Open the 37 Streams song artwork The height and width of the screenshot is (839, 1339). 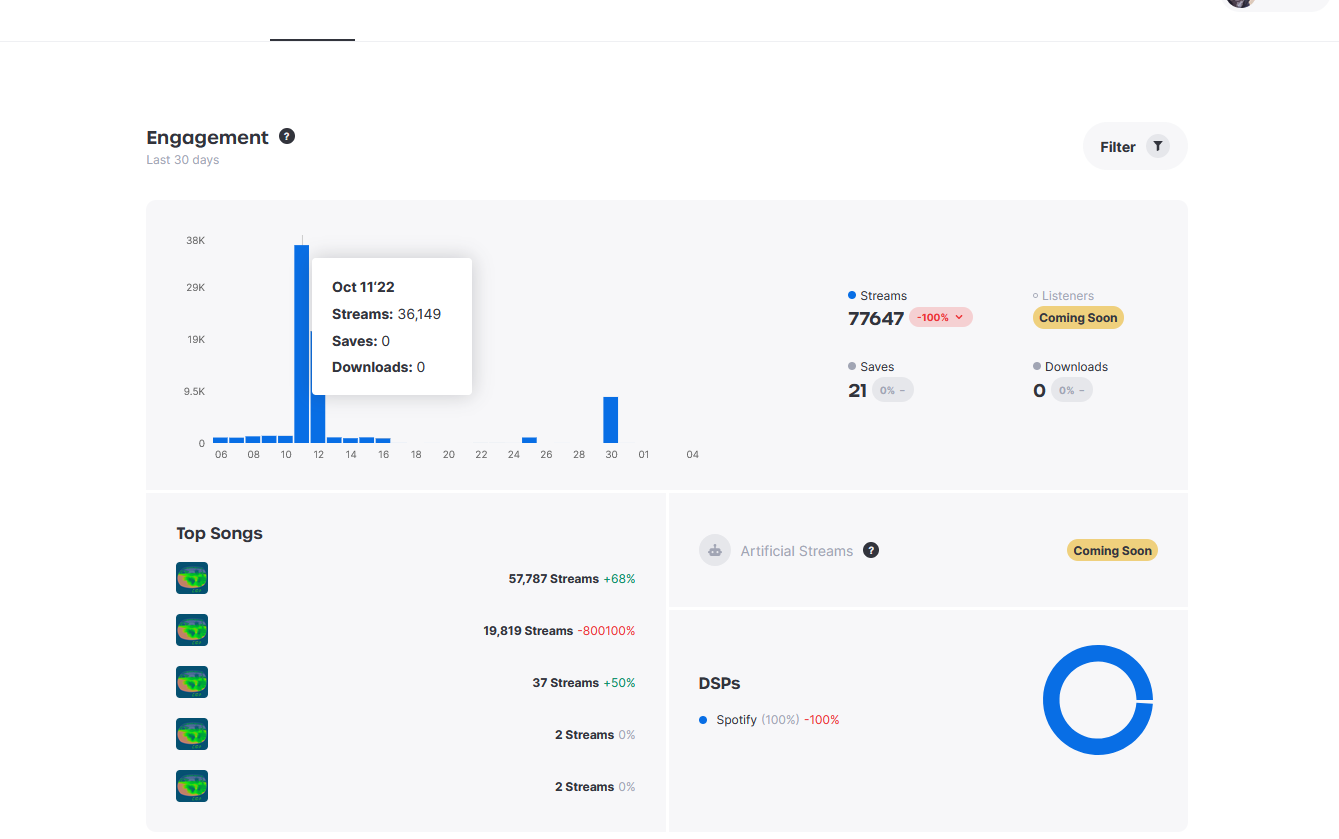[192, 682]
